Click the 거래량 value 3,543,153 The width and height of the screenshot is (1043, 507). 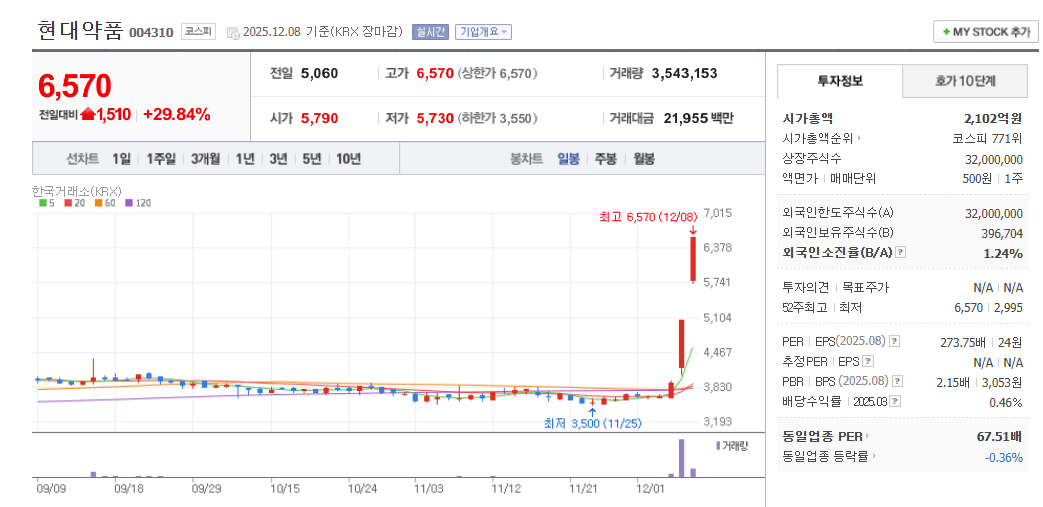(x=684, y=73)
